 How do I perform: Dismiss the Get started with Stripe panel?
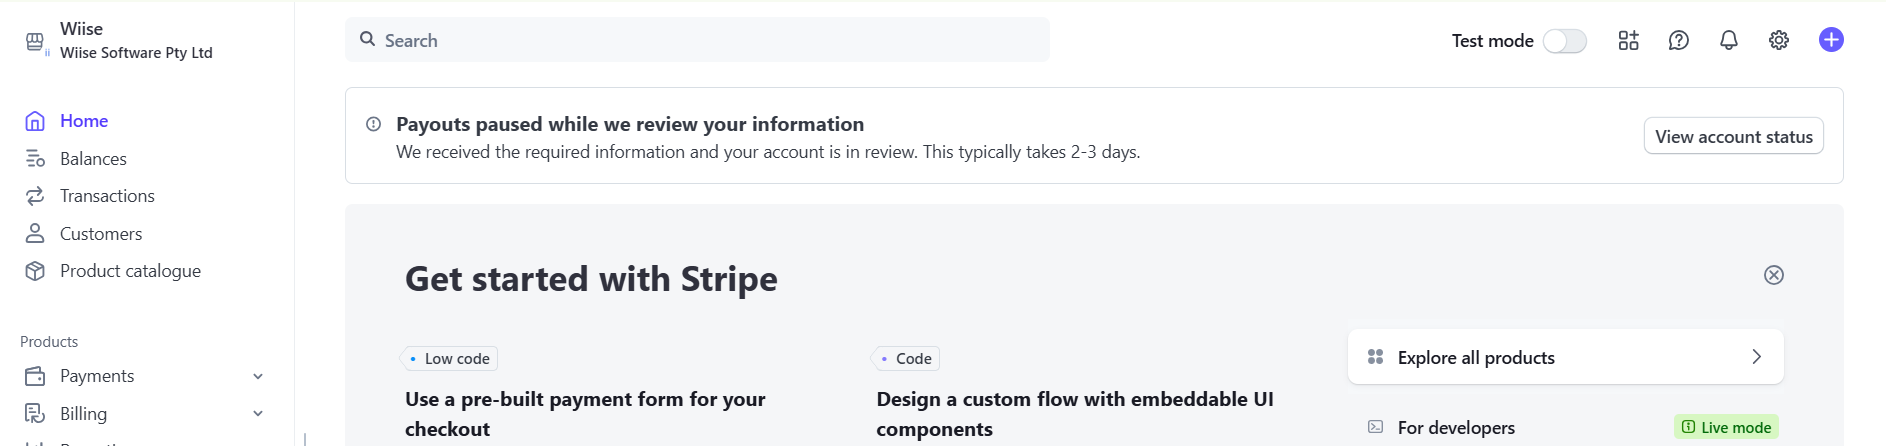click(x=1774, y=275)
